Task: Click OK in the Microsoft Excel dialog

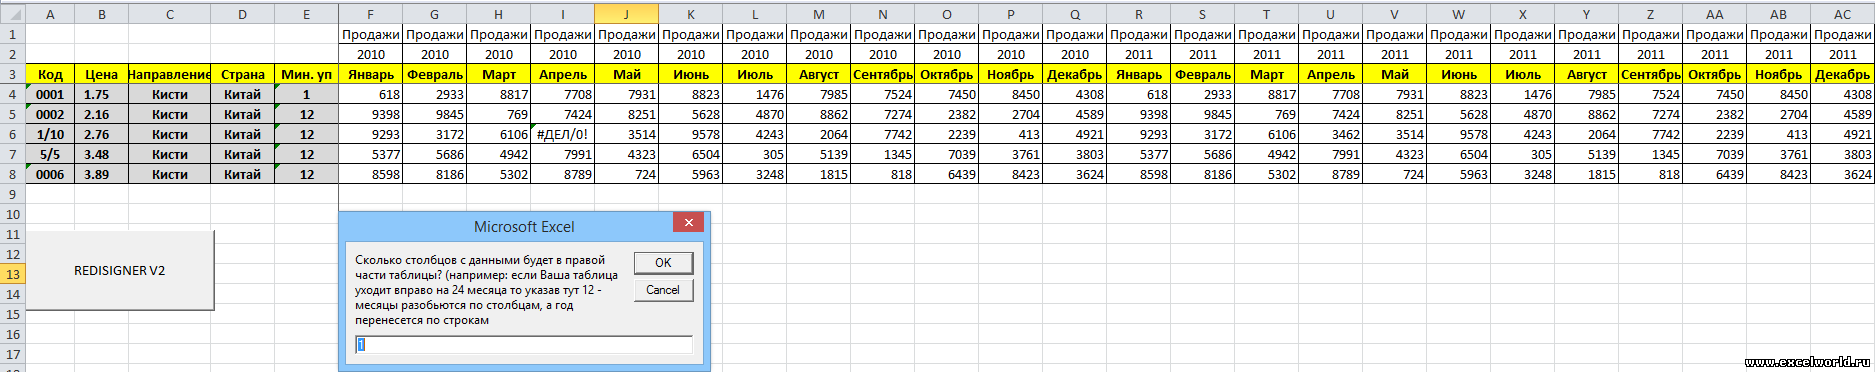Action: click(663, 262)
